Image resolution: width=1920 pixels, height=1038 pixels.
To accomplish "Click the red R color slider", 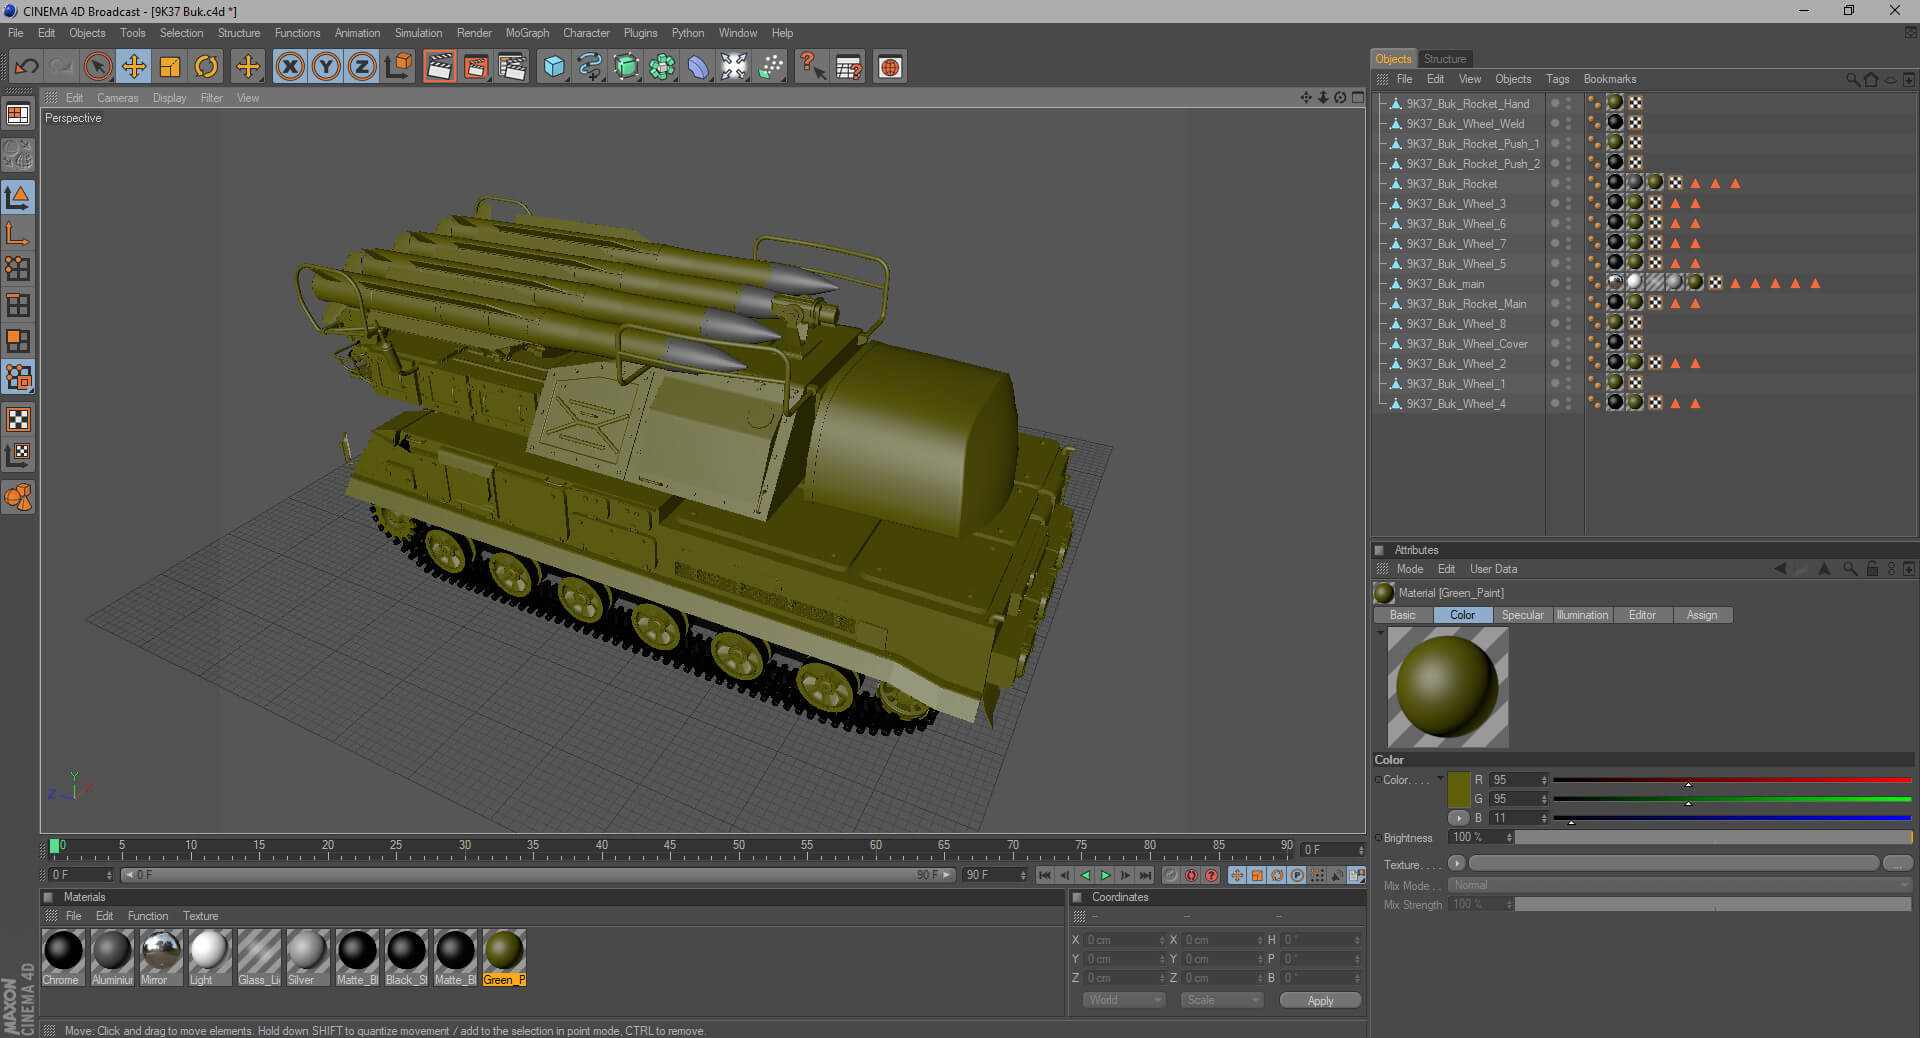I will 1732,780.
